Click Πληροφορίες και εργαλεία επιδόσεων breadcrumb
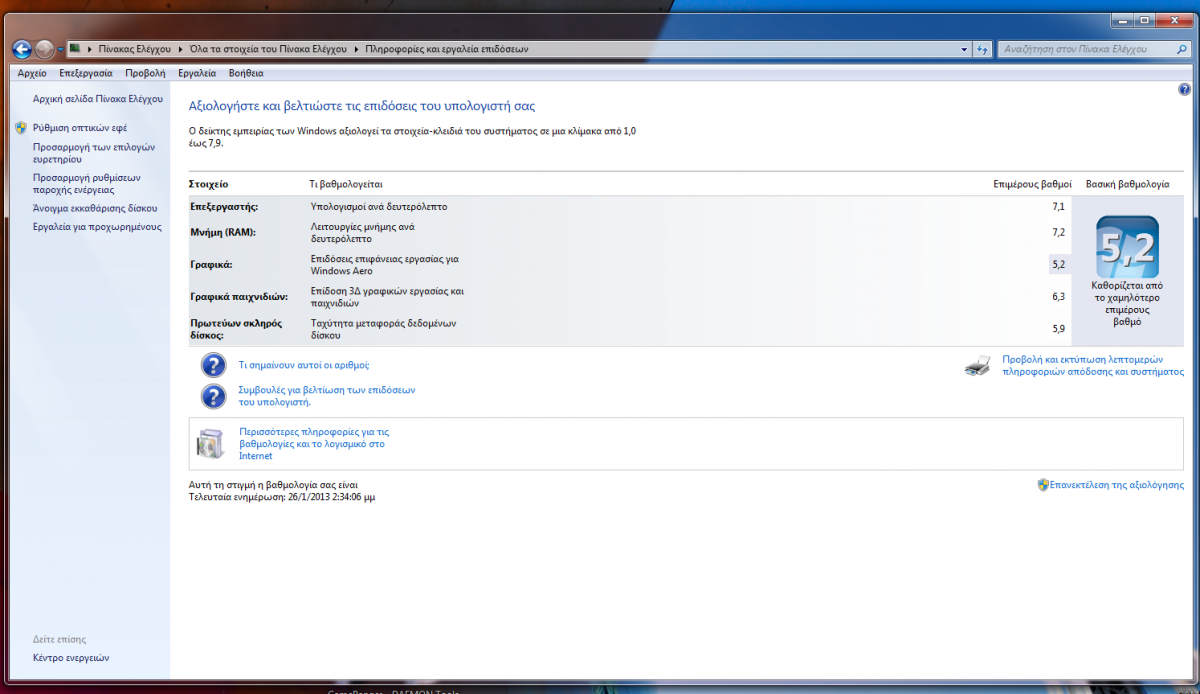 pos(446,49)
